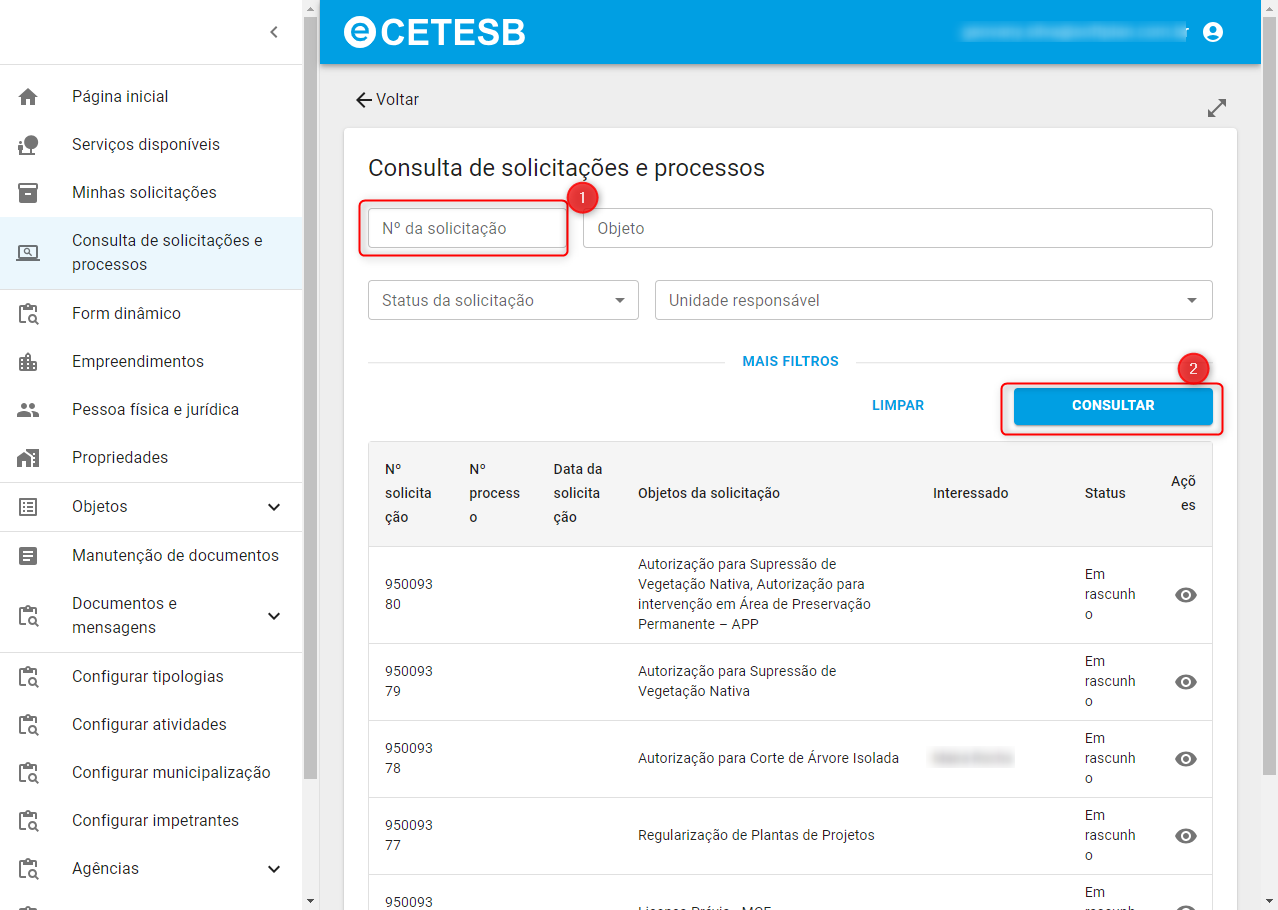Viewport: 1278px width, 910px height.
Task: Expand the Objetos sidebar menu
Action: point(274,507)
